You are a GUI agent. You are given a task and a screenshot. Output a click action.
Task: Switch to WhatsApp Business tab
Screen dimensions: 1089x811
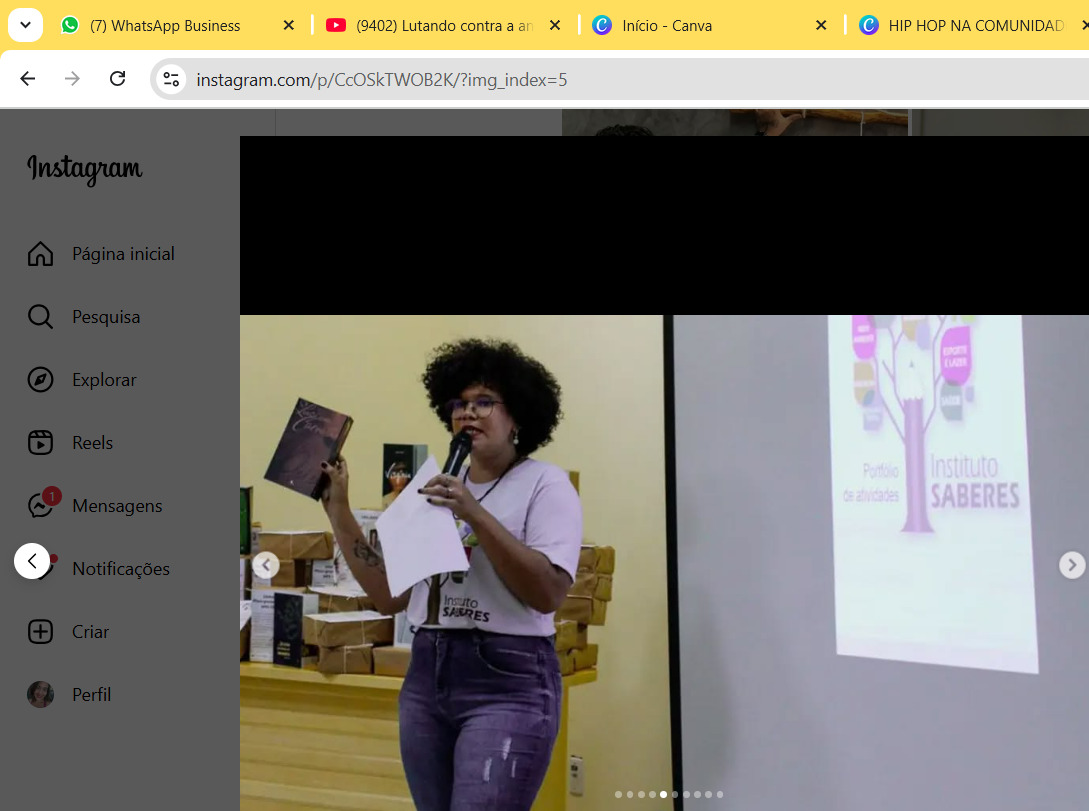tap(165, 26)
